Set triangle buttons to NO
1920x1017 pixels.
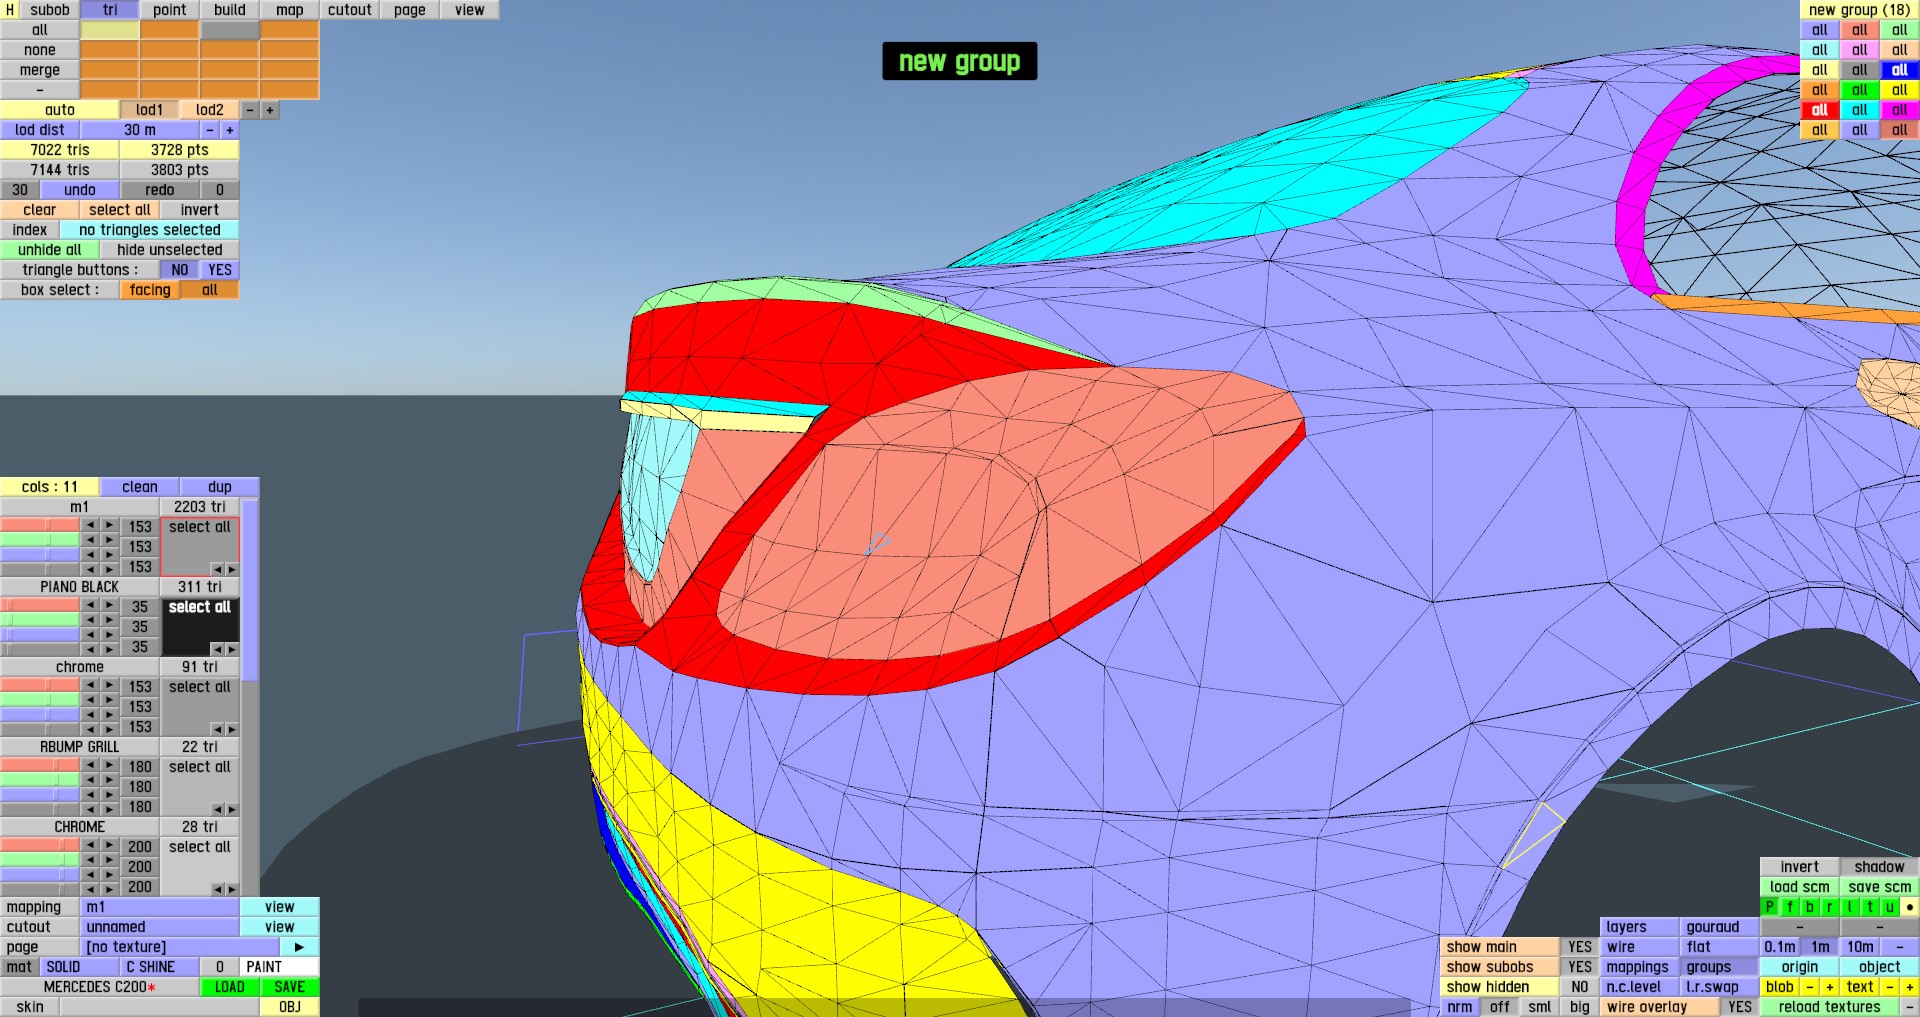[180, 270]
